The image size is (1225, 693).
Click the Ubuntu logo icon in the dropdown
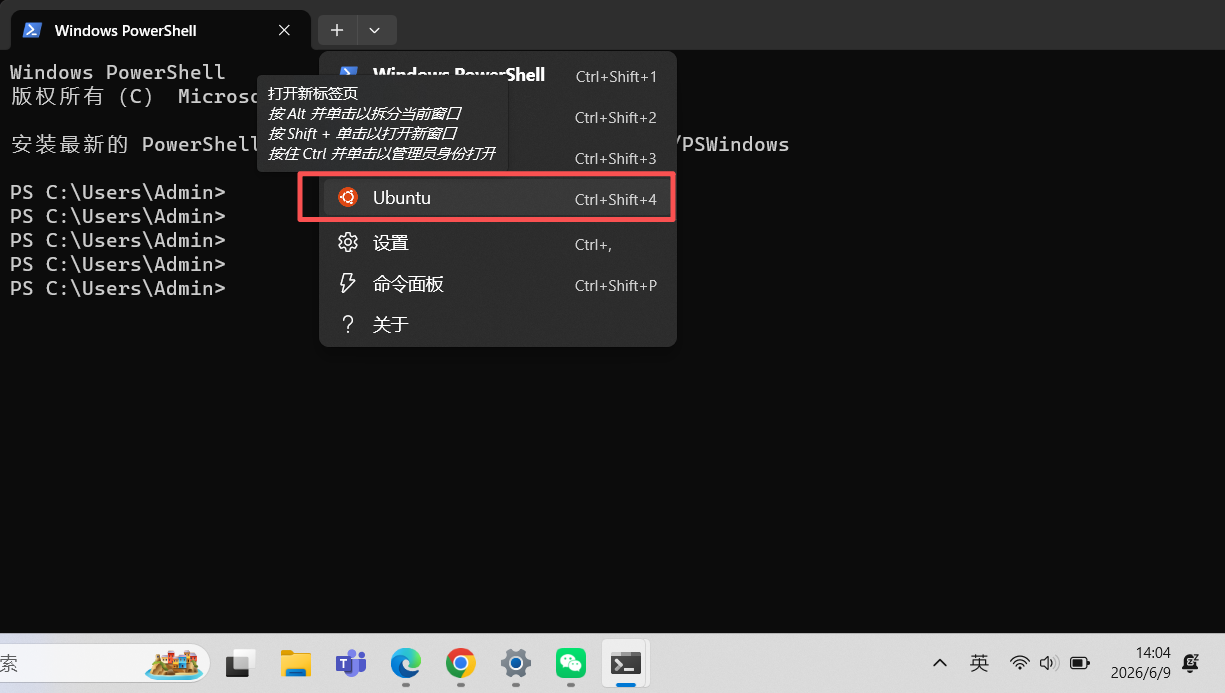pyautogui.click(x=348, y=197)
